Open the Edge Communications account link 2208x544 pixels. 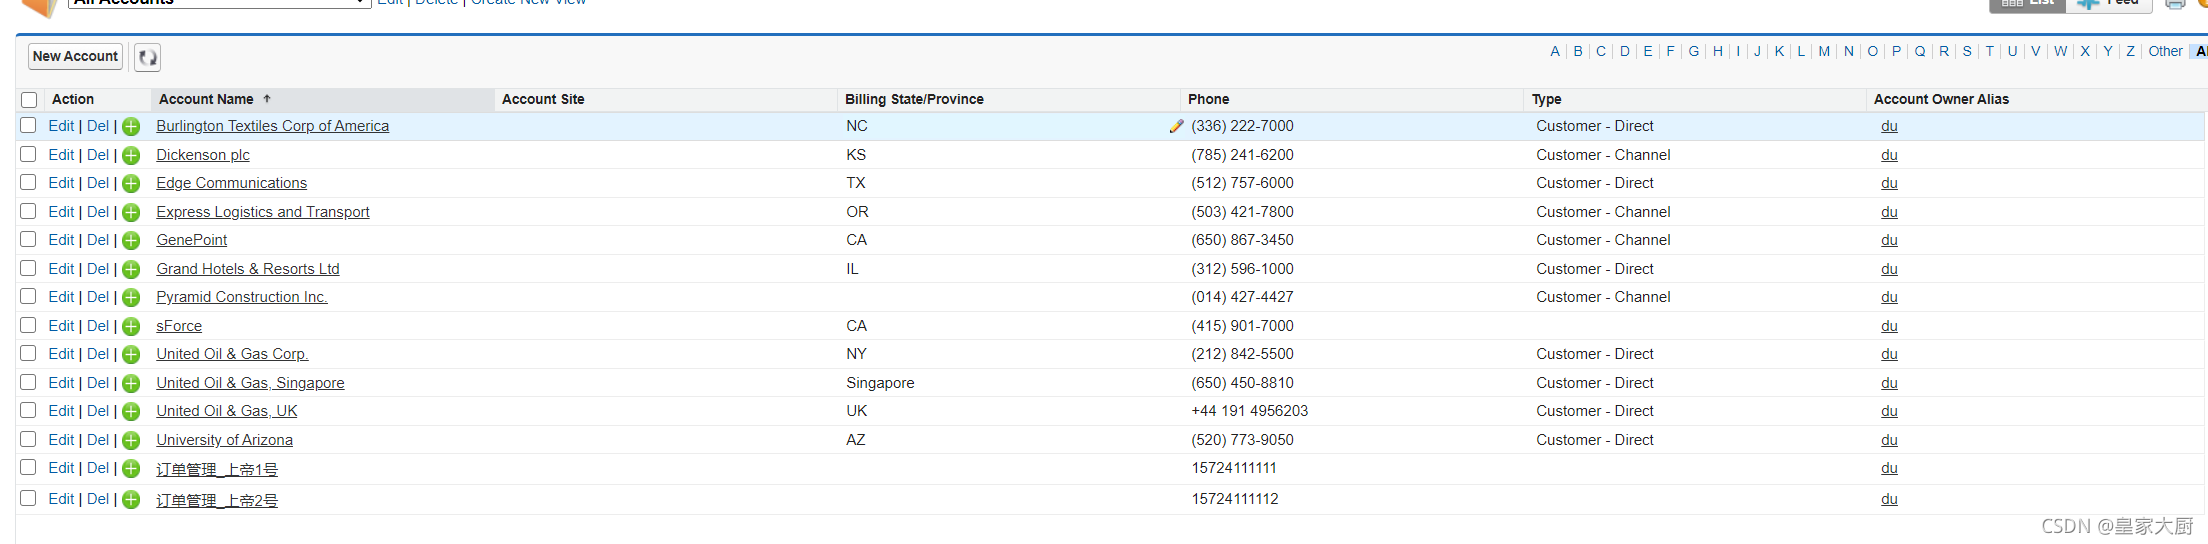pyautogui.click(x=231, y=183)
